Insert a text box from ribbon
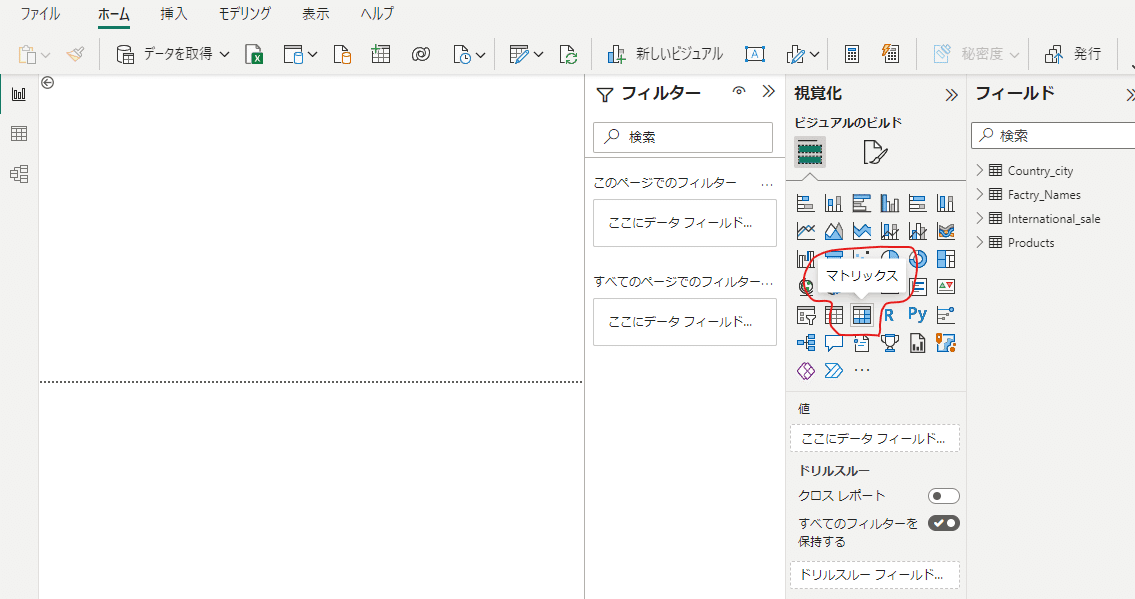 click(x=755, y=54)
